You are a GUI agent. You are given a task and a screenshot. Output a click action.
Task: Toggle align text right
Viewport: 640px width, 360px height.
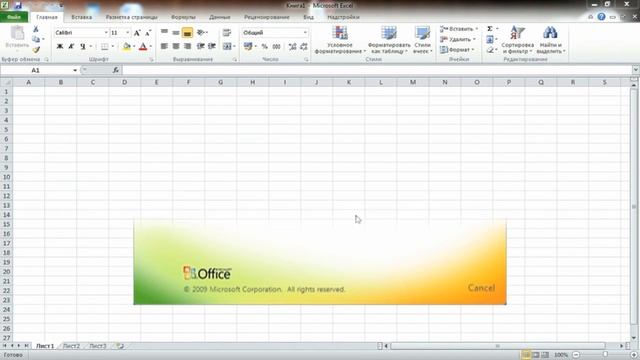[187, 47]
